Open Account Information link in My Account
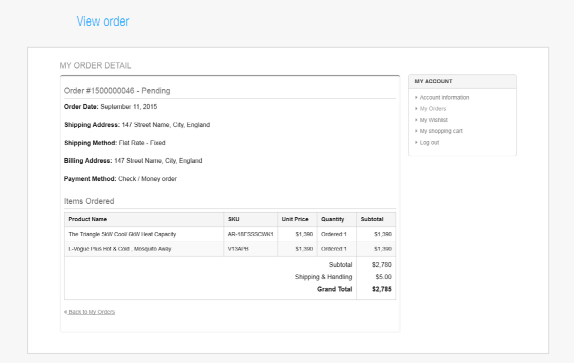This screenshot has height=363, width=574. [444, 98]
